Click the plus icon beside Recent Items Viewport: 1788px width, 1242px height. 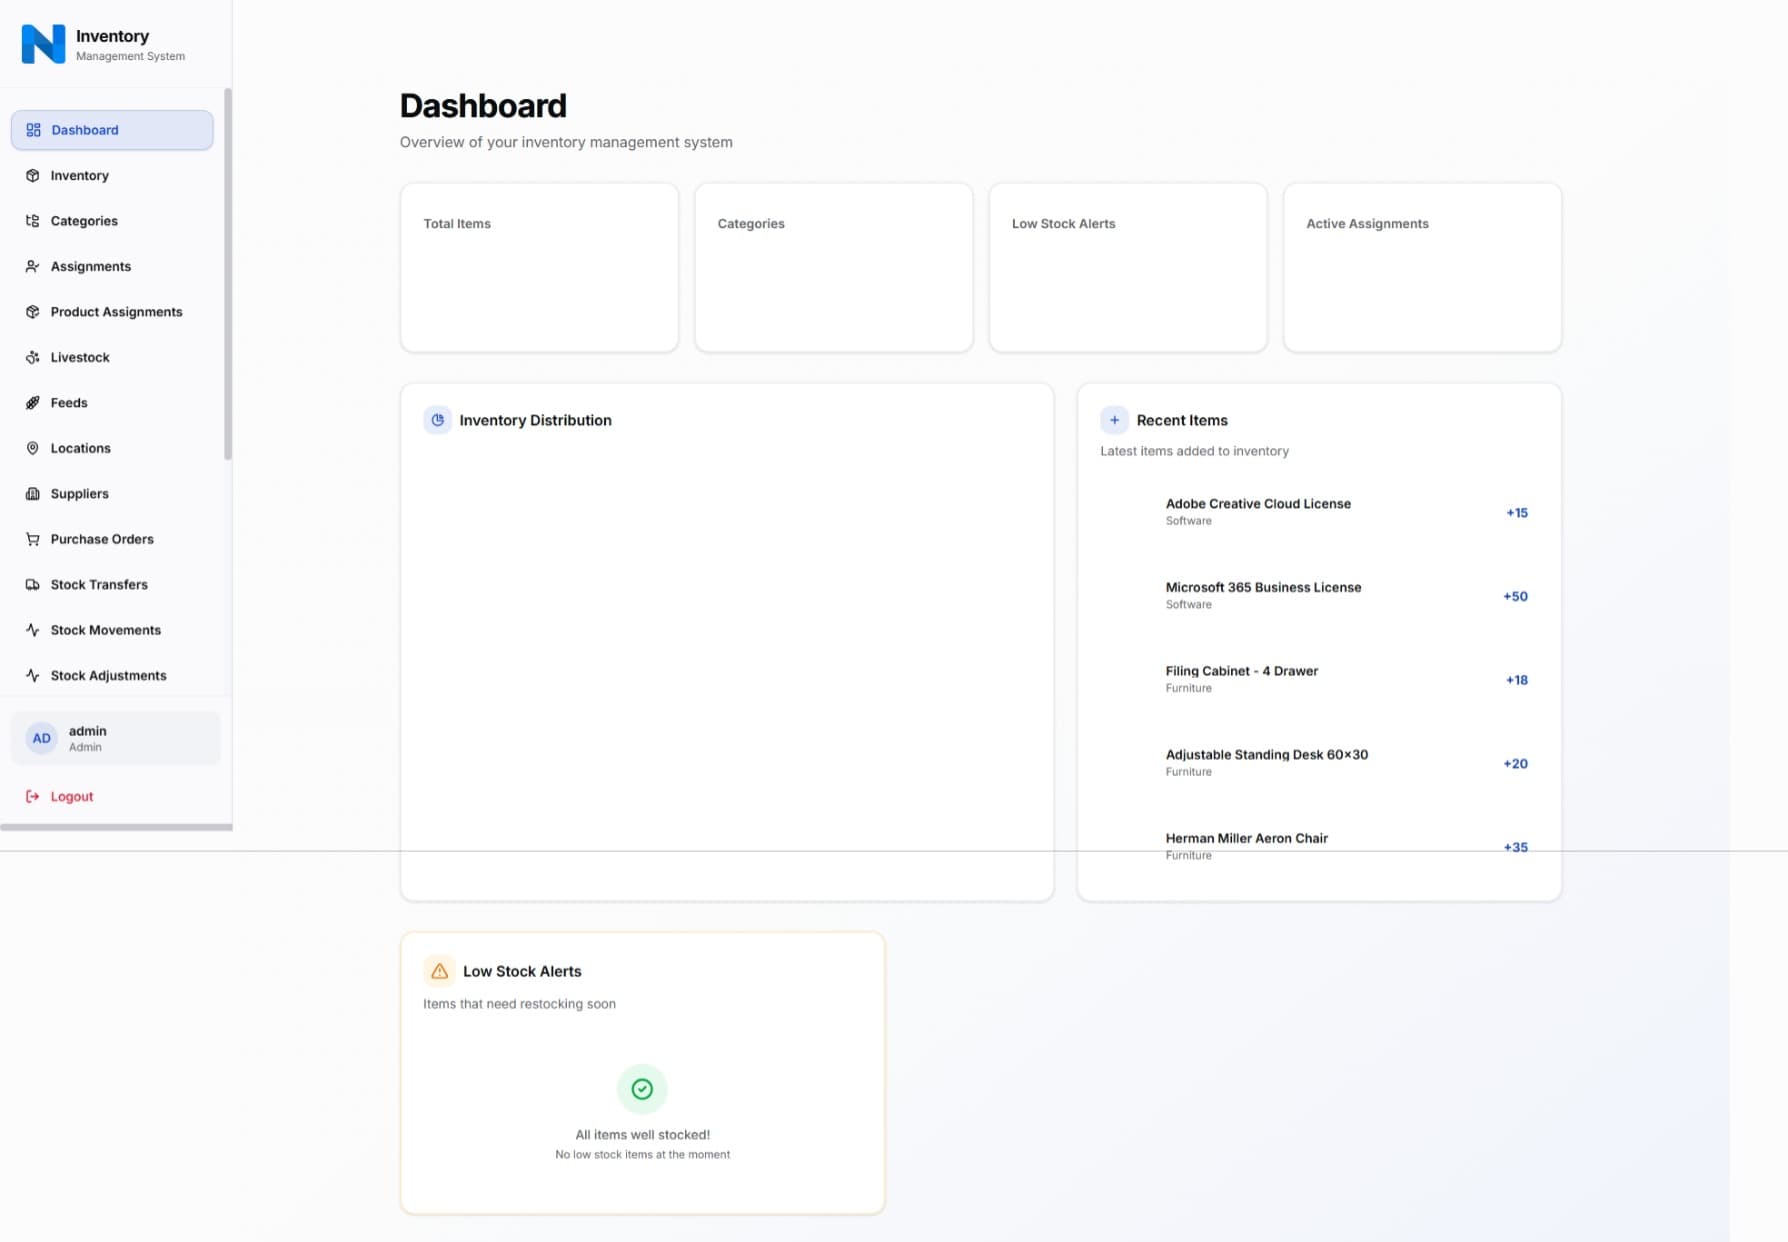click(1114, 419)
